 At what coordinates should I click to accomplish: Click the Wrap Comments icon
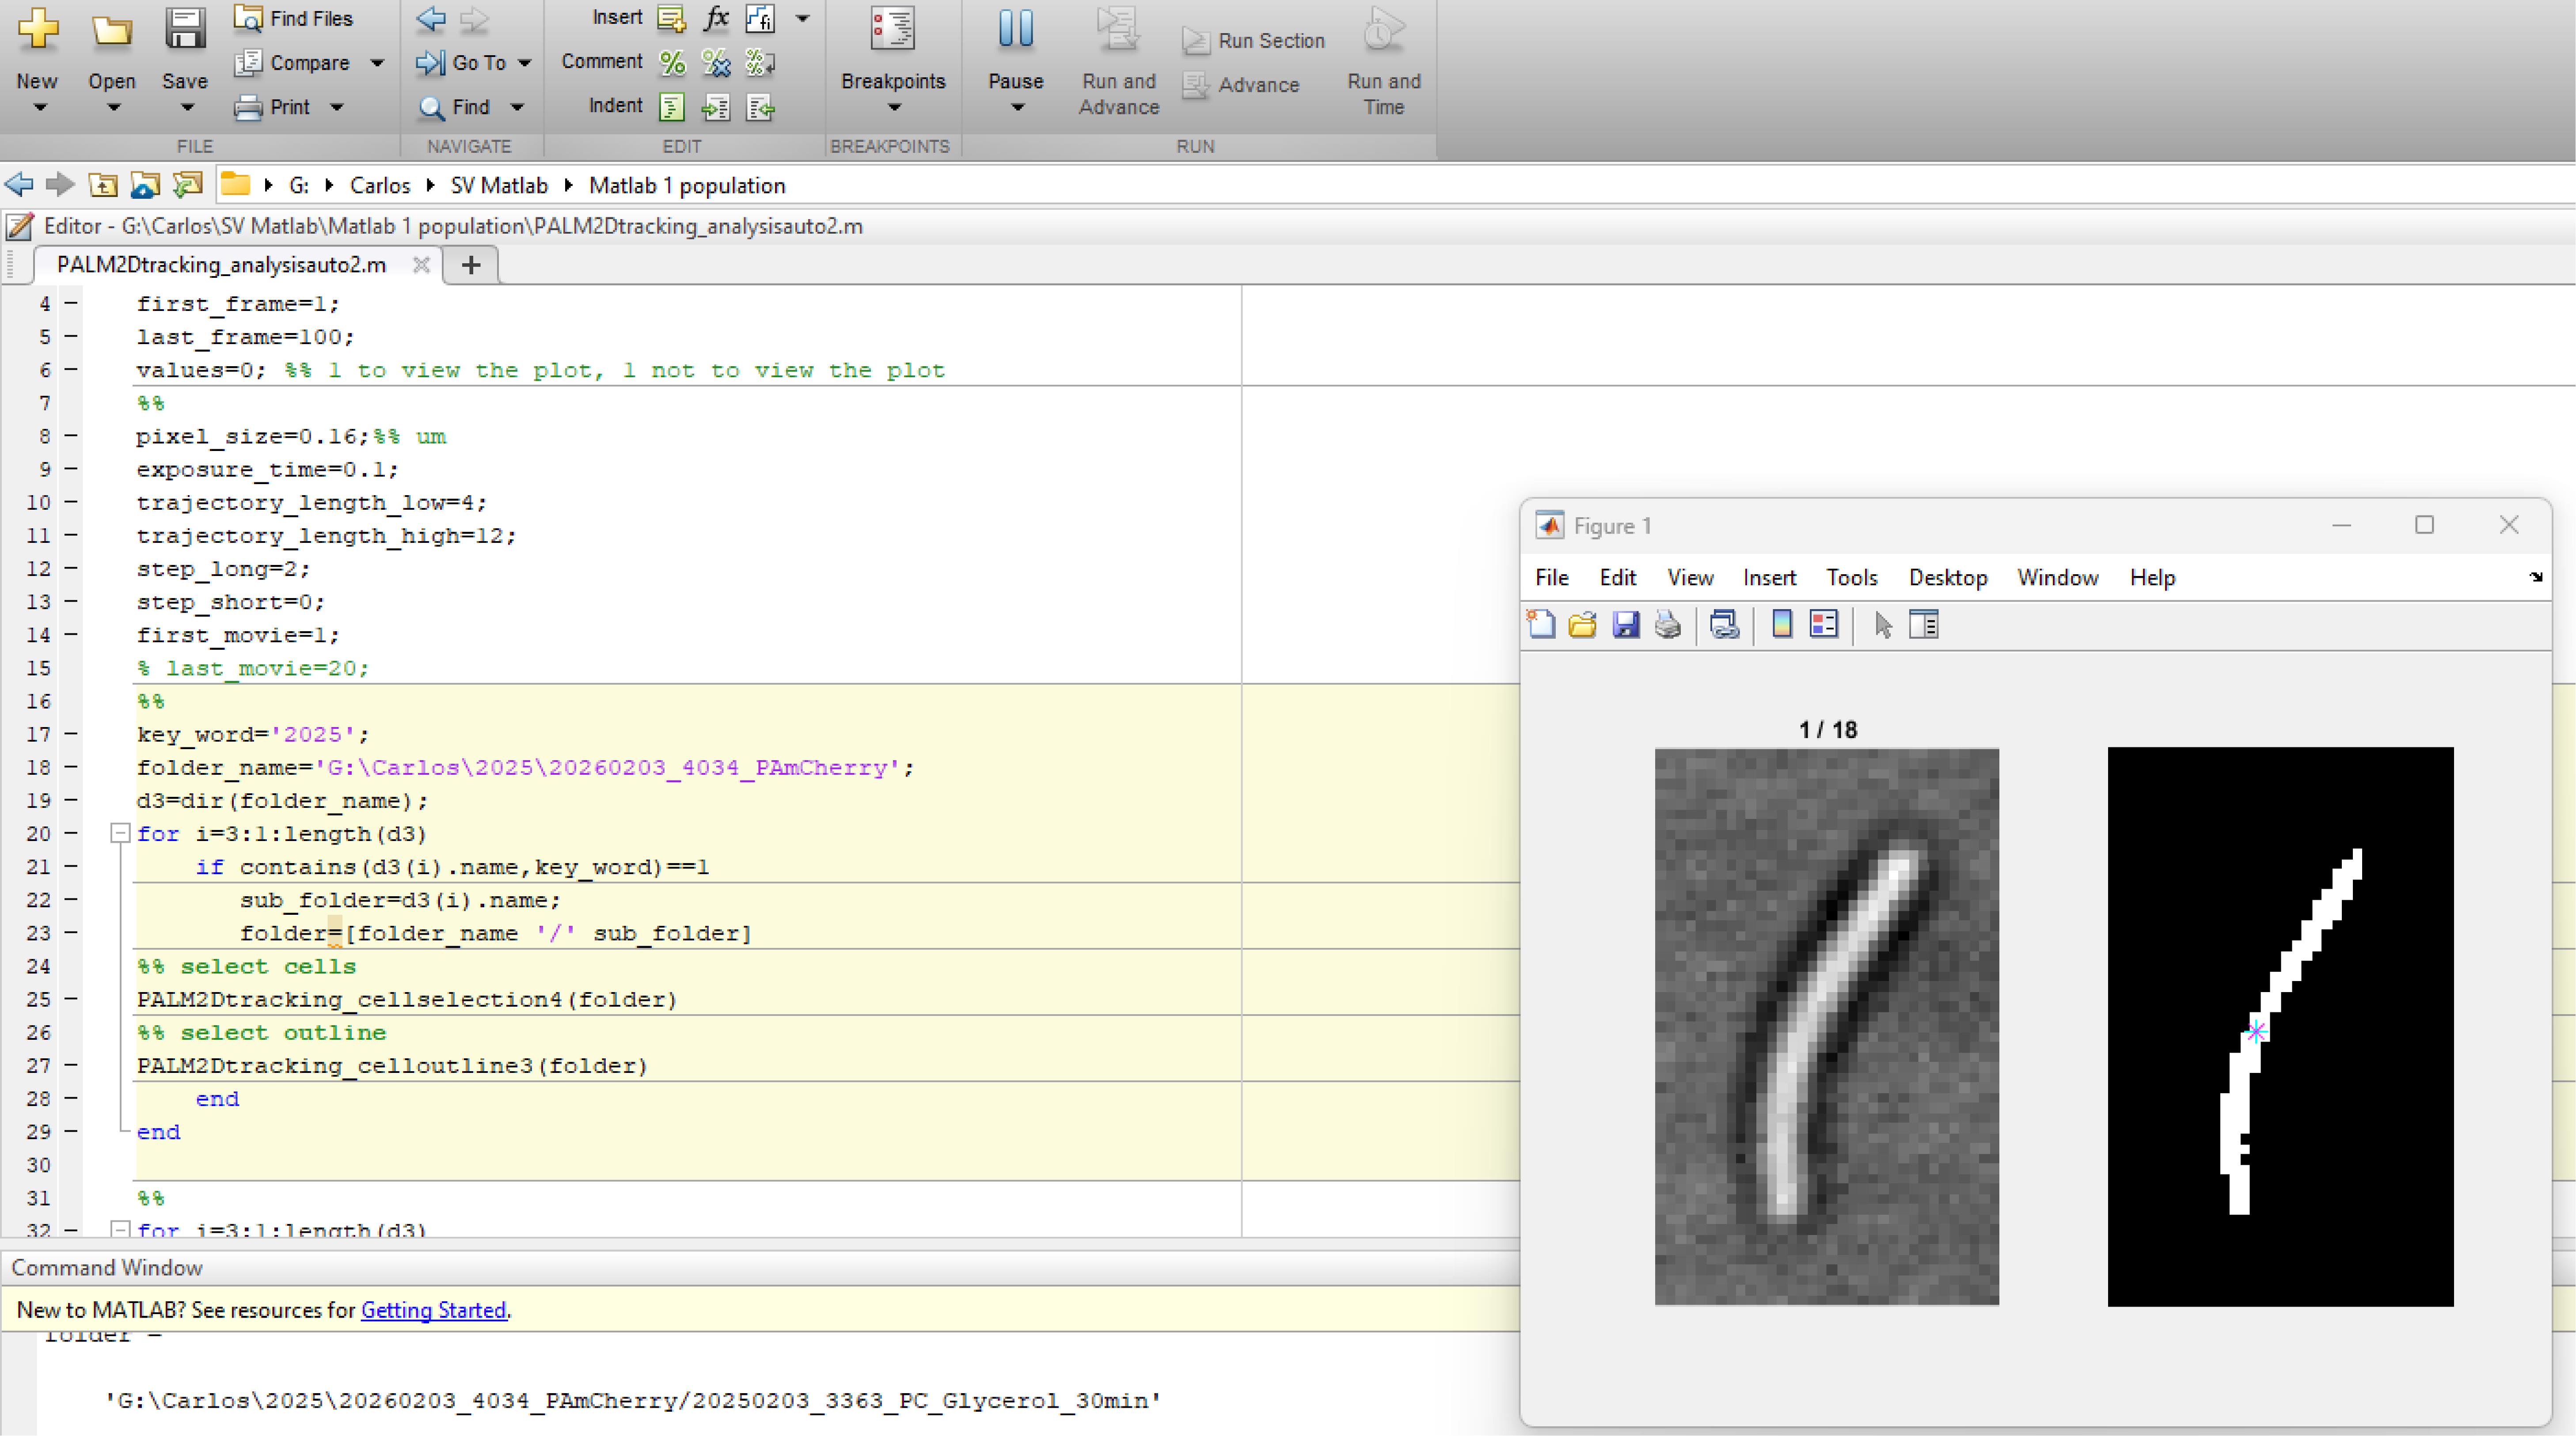(760, 63)
